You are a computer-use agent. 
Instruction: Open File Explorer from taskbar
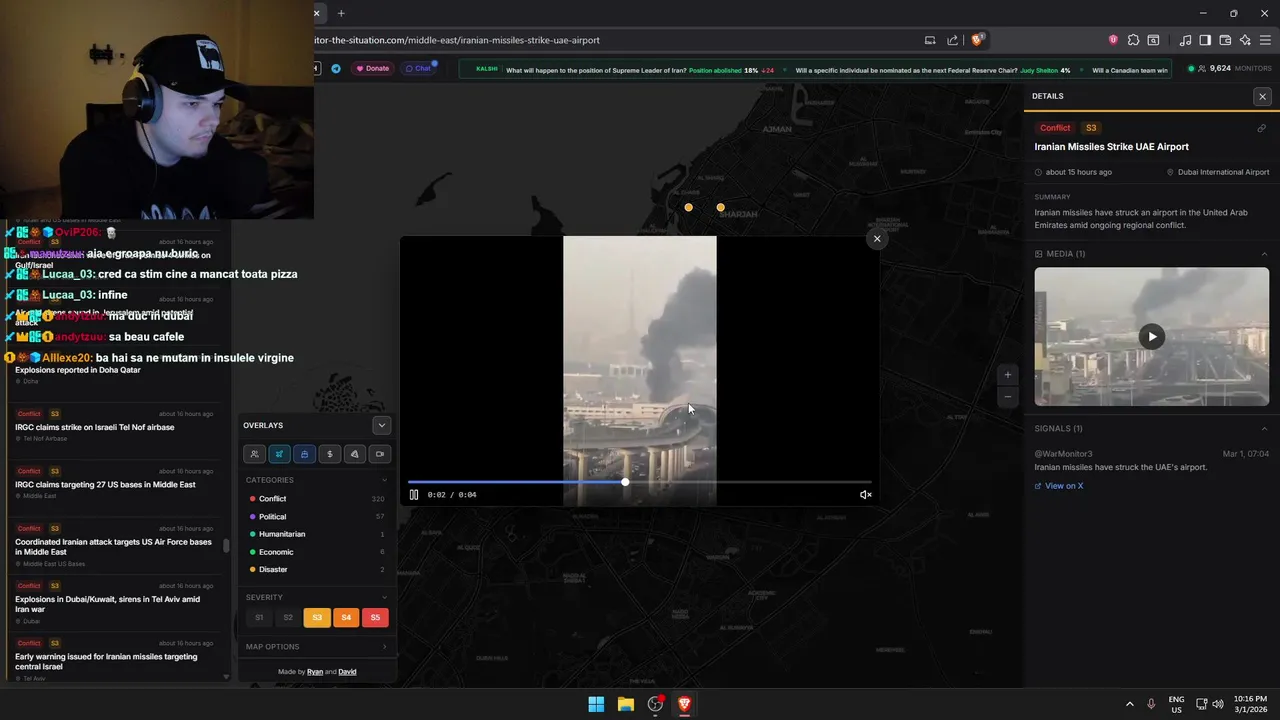click(x=626, y=704)
